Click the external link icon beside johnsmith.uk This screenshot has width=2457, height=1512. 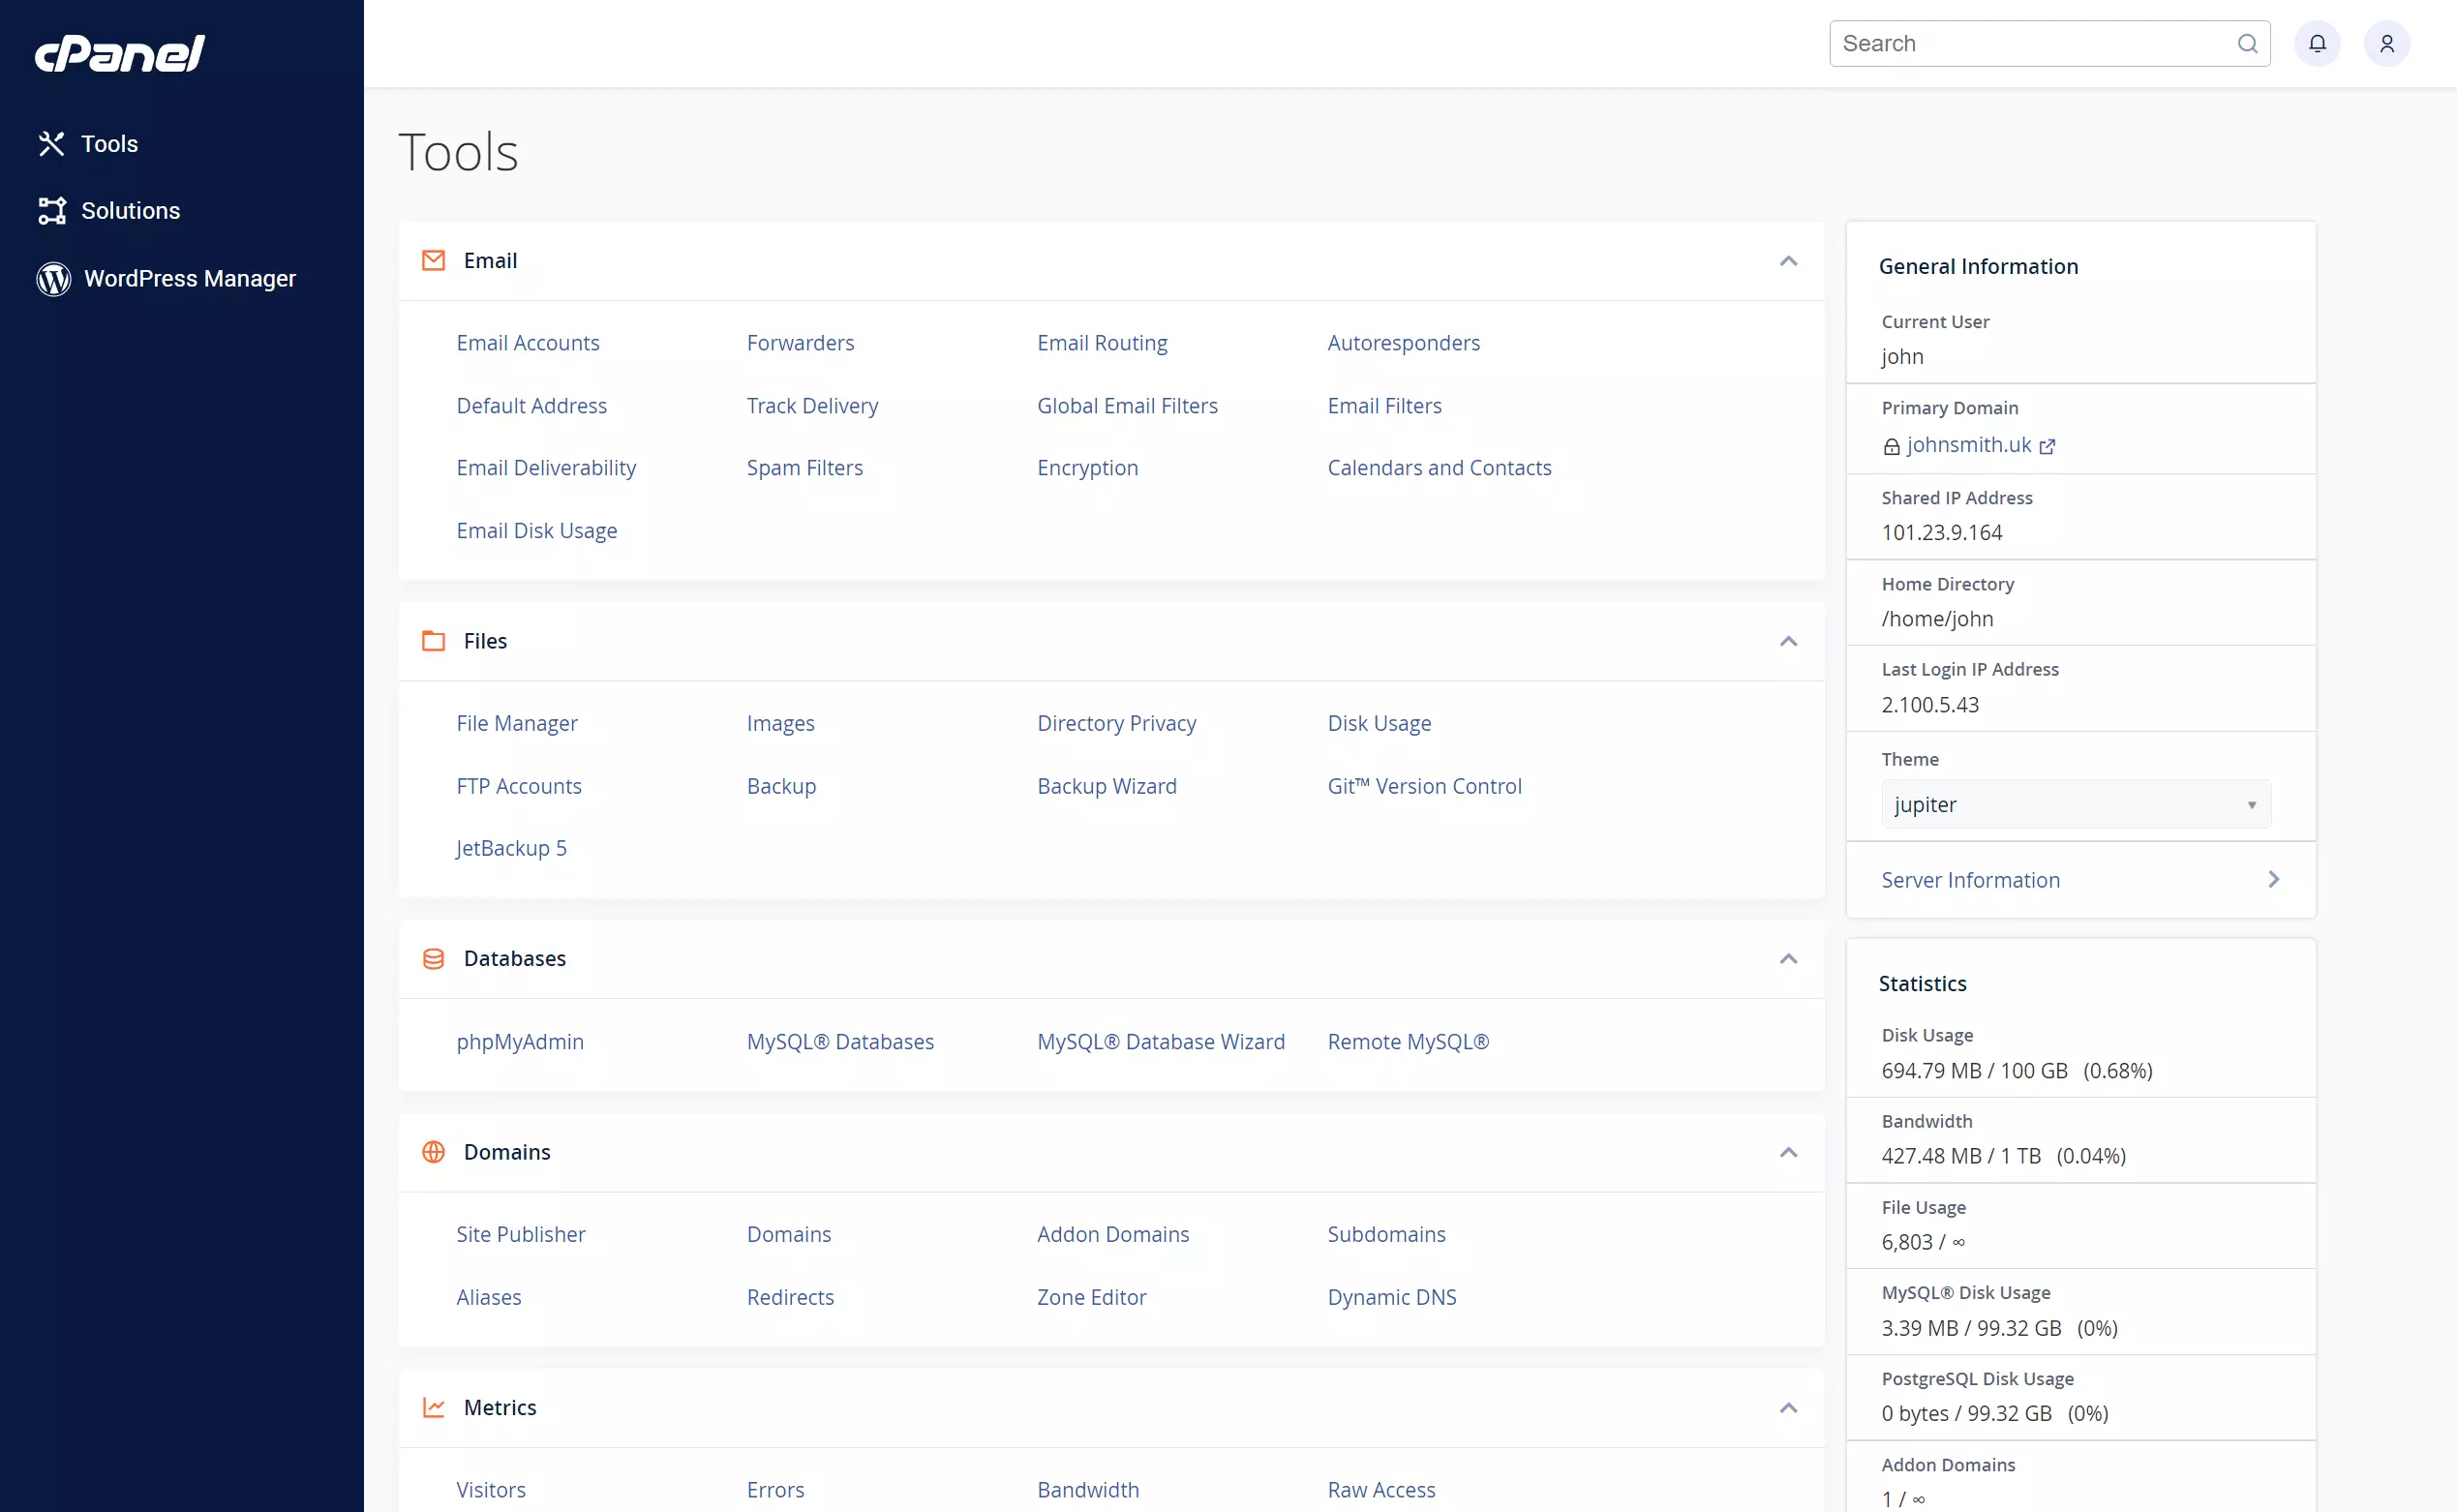coord(2047,446)
